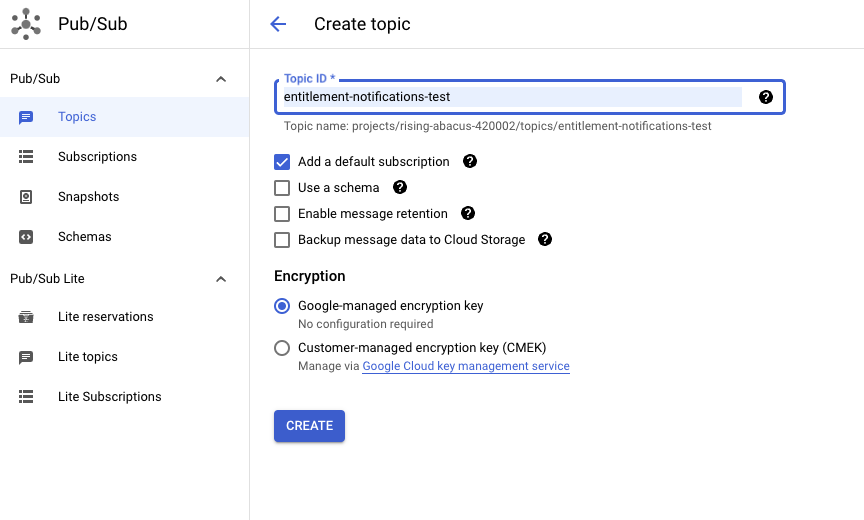Collapse the Pub/Sub sidebar section
This screenshot has width=864, height=520.
221,79
